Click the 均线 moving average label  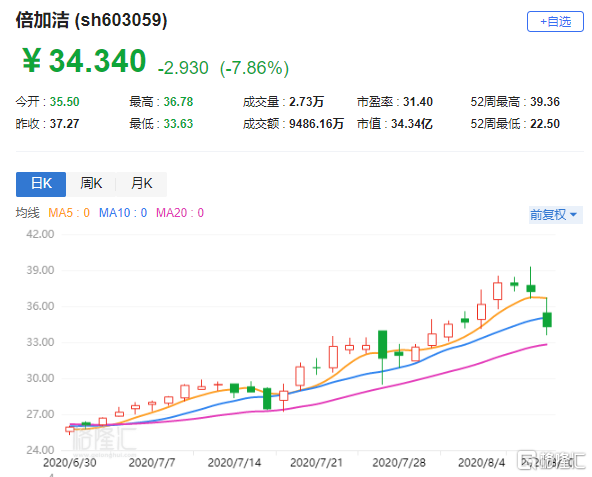click(27, 213)
